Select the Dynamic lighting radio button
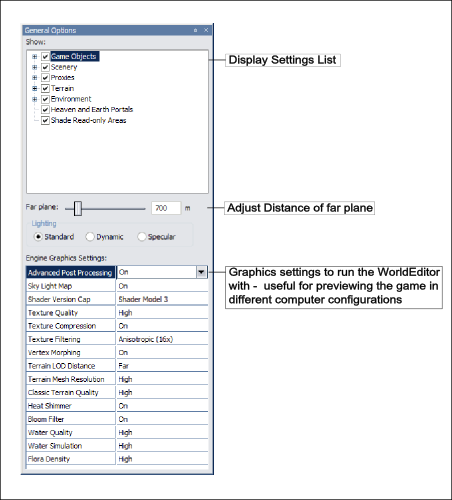The height and width of the screenshot is (500, 452). pos(90,237)
